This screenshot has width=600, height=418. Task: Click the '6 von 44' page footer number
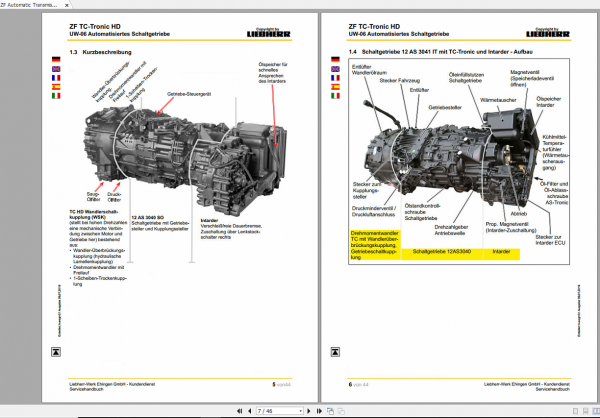coord(358,385)
